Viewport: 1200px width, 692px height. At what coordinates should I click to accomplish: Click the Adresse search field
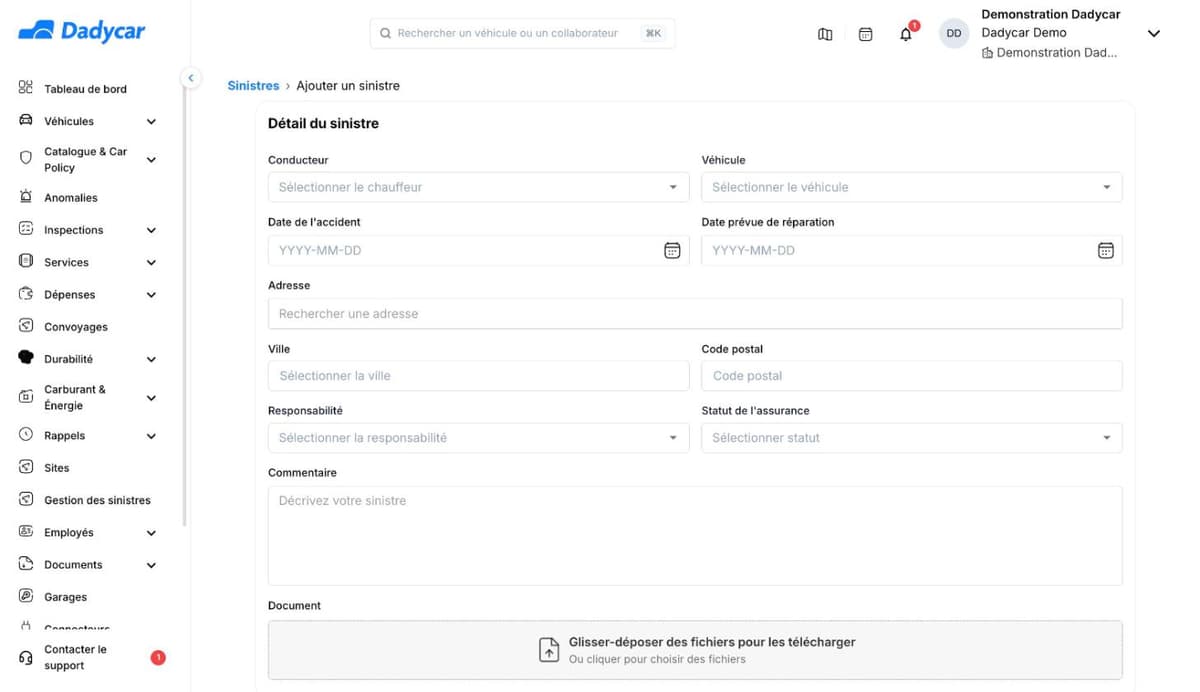[x=695, y=313]
